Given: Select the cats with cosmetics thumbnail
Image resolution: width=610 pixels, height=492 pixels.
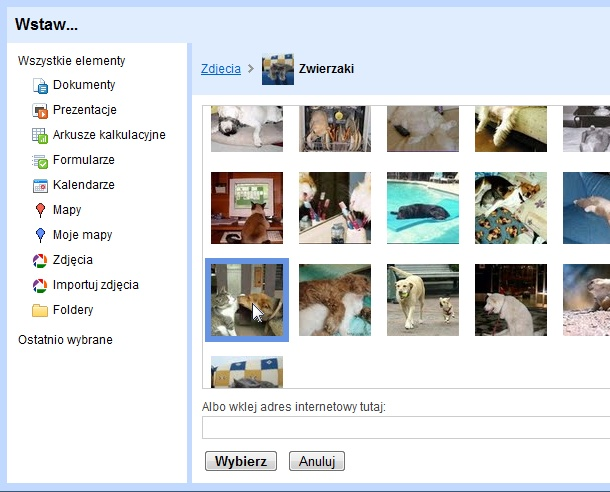Looking at the screenshot, I should (335, 208).
